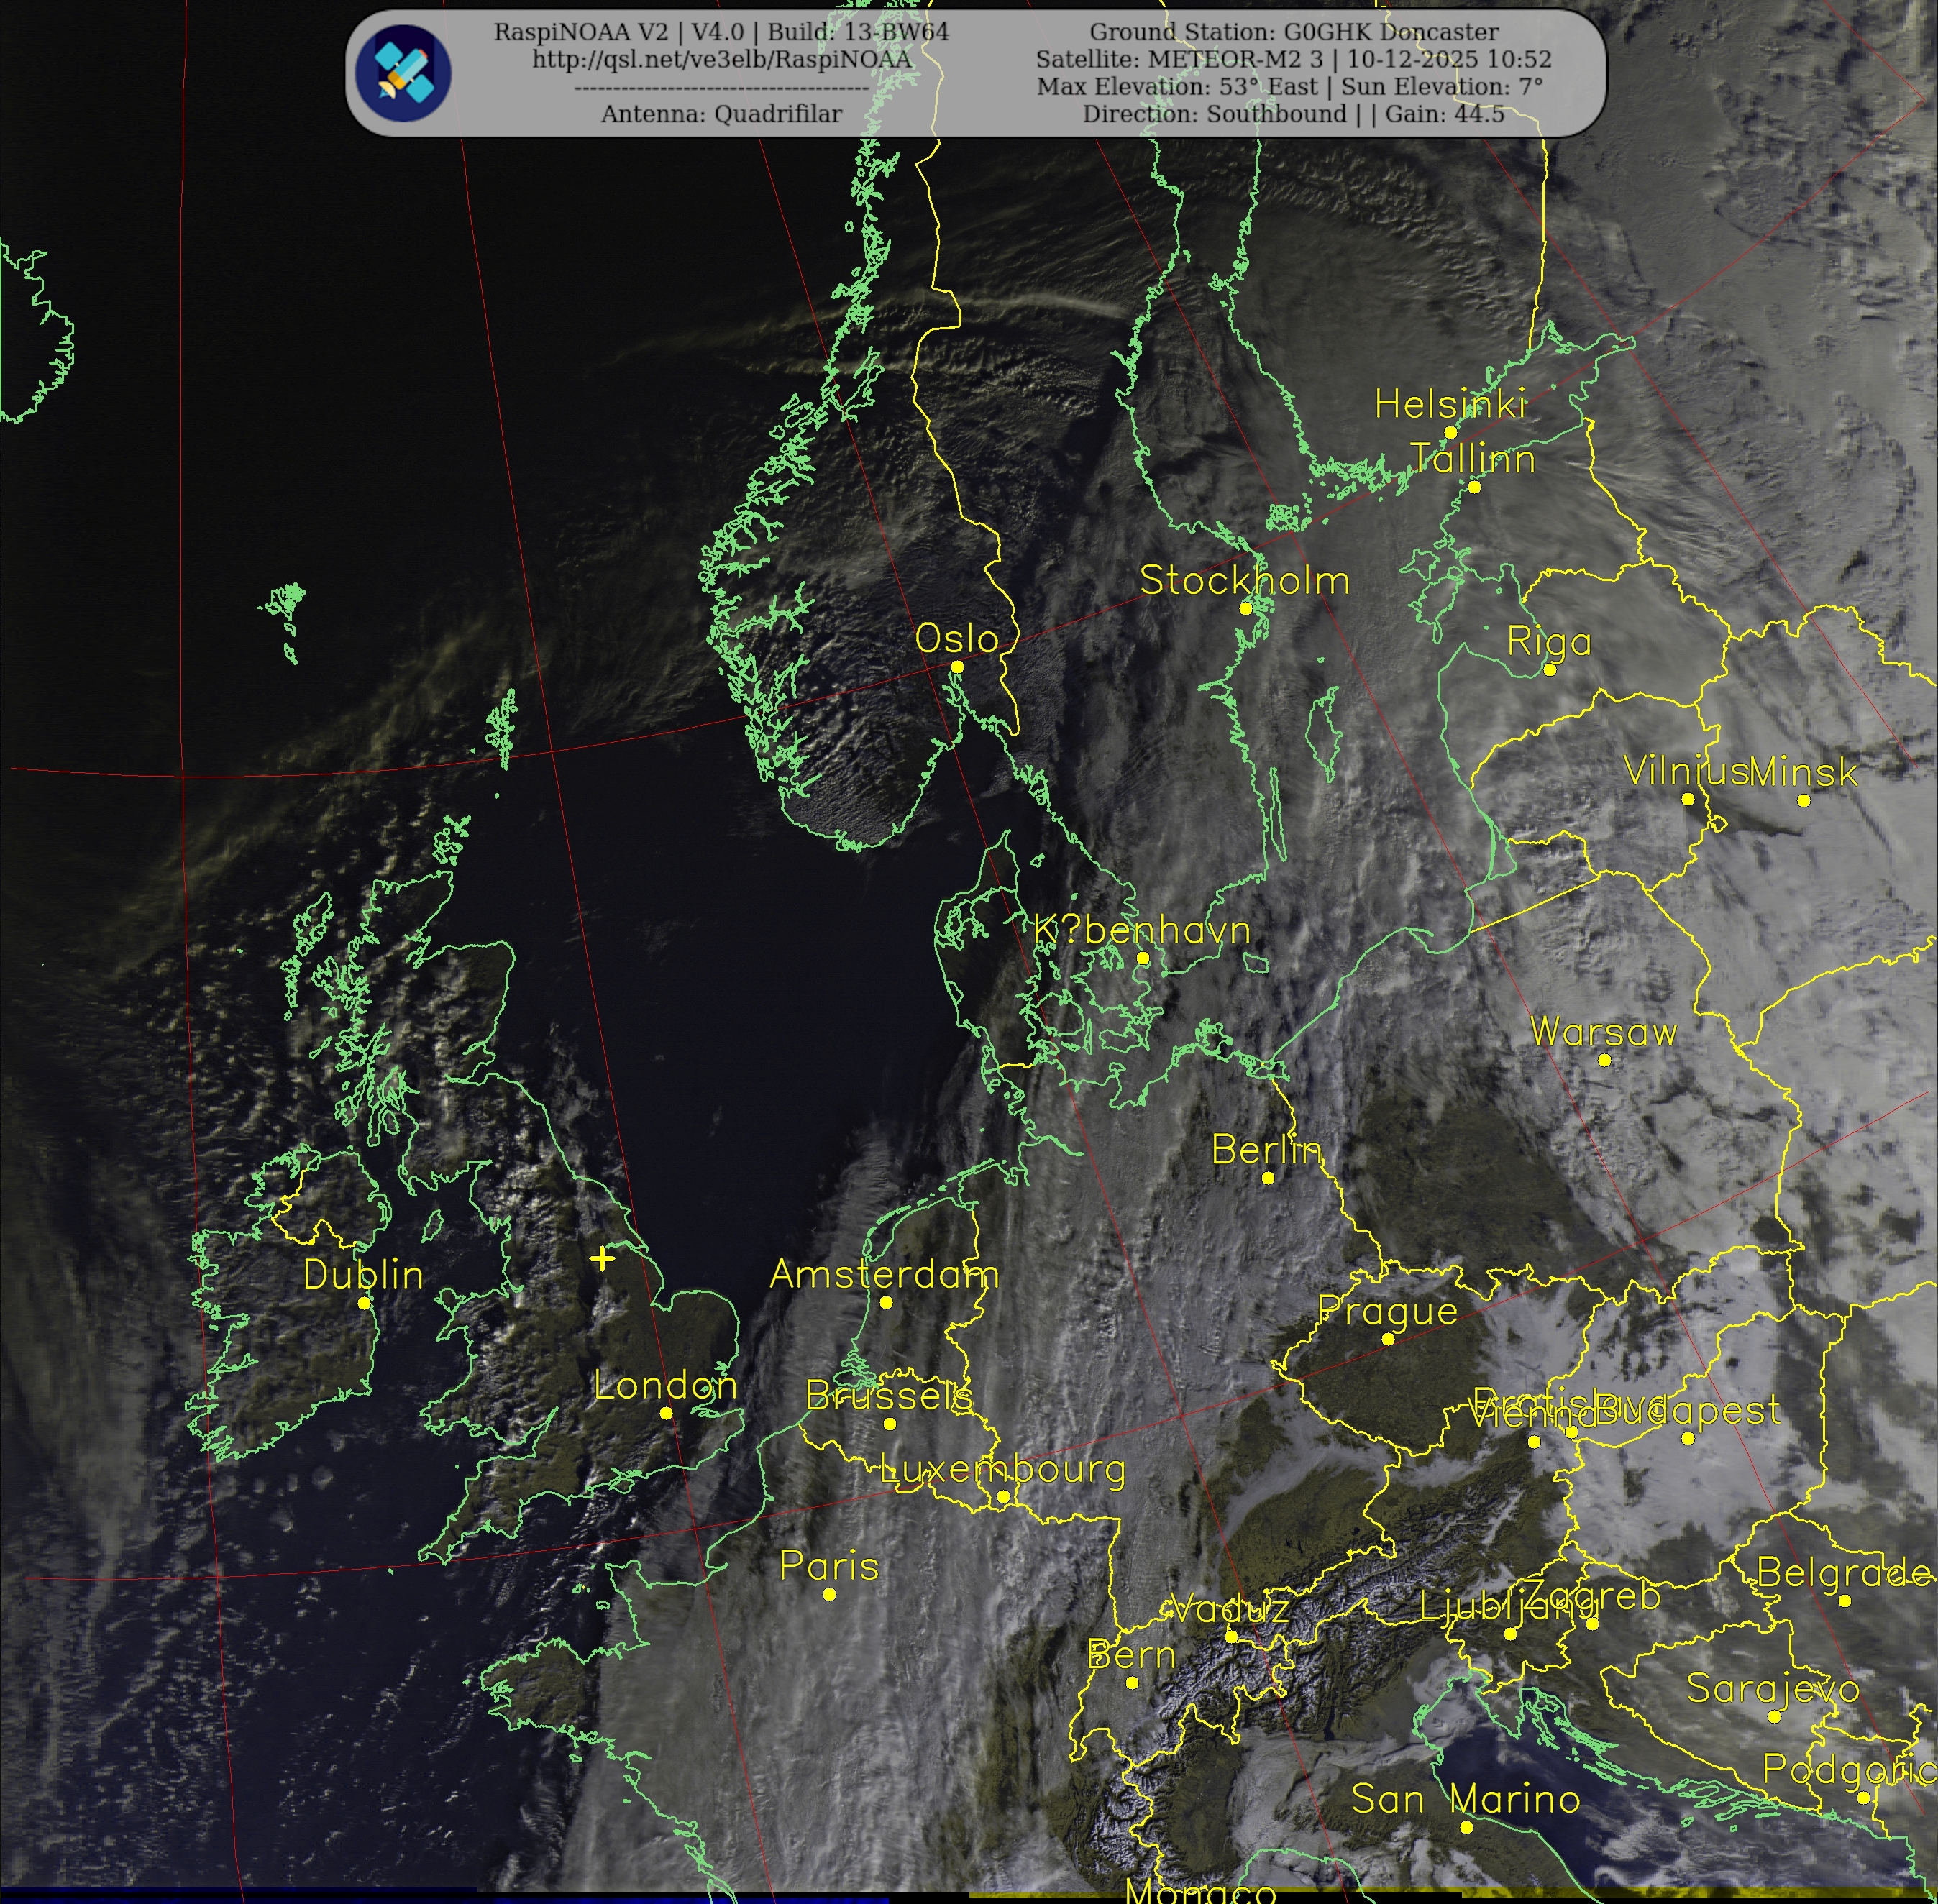Click the Stockholm city marker dot
The height and width of the screenshot is (1904, 1938).
[1246, 608]
